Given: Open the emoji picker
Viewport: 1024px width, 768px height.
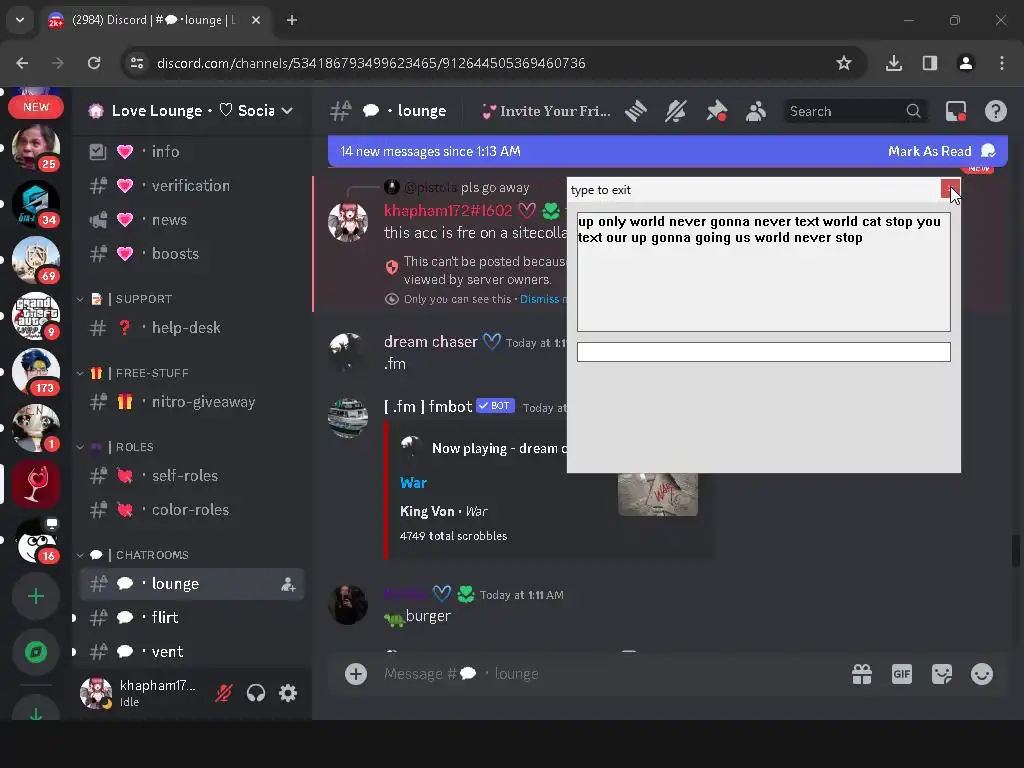Looking at the screenshot, I should point(982,674).
